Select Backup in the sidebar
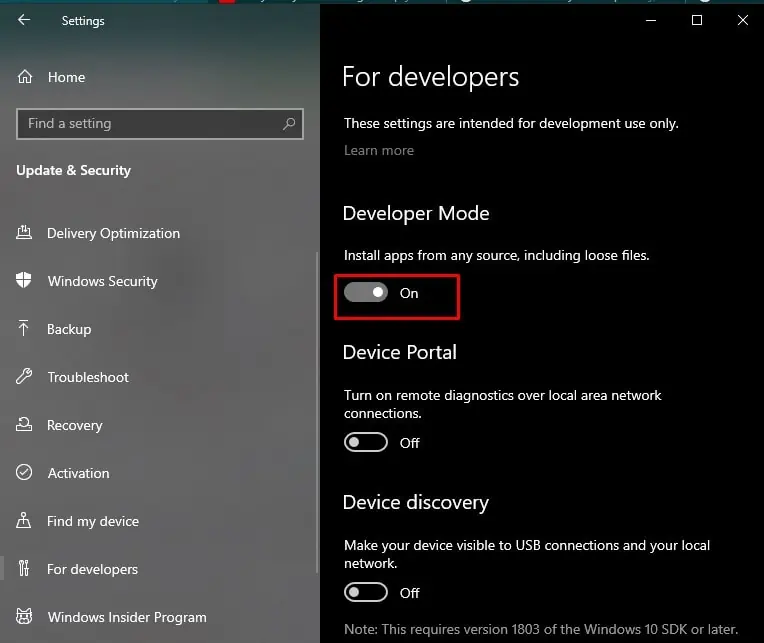The height and width of the screenshot is (643, 764). 69,330
